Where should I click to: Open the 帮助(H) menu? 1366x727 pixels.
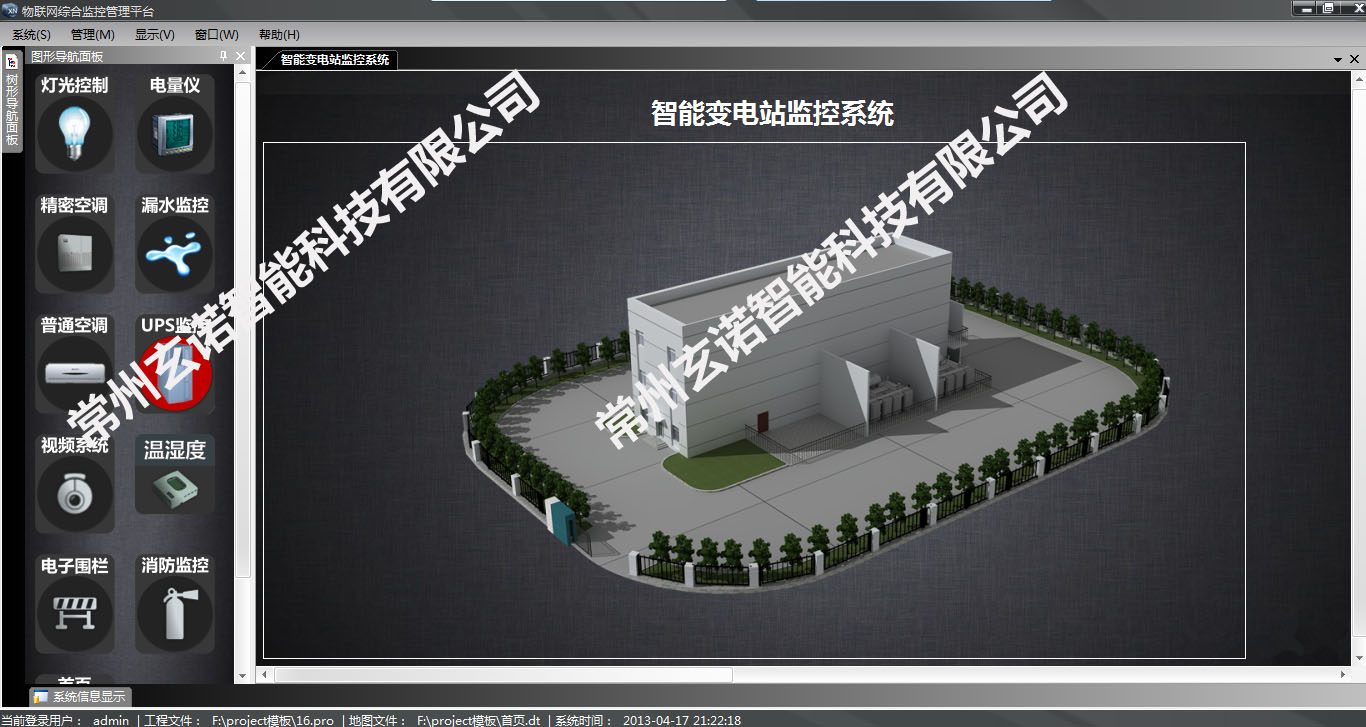click(x=279, y=34)
